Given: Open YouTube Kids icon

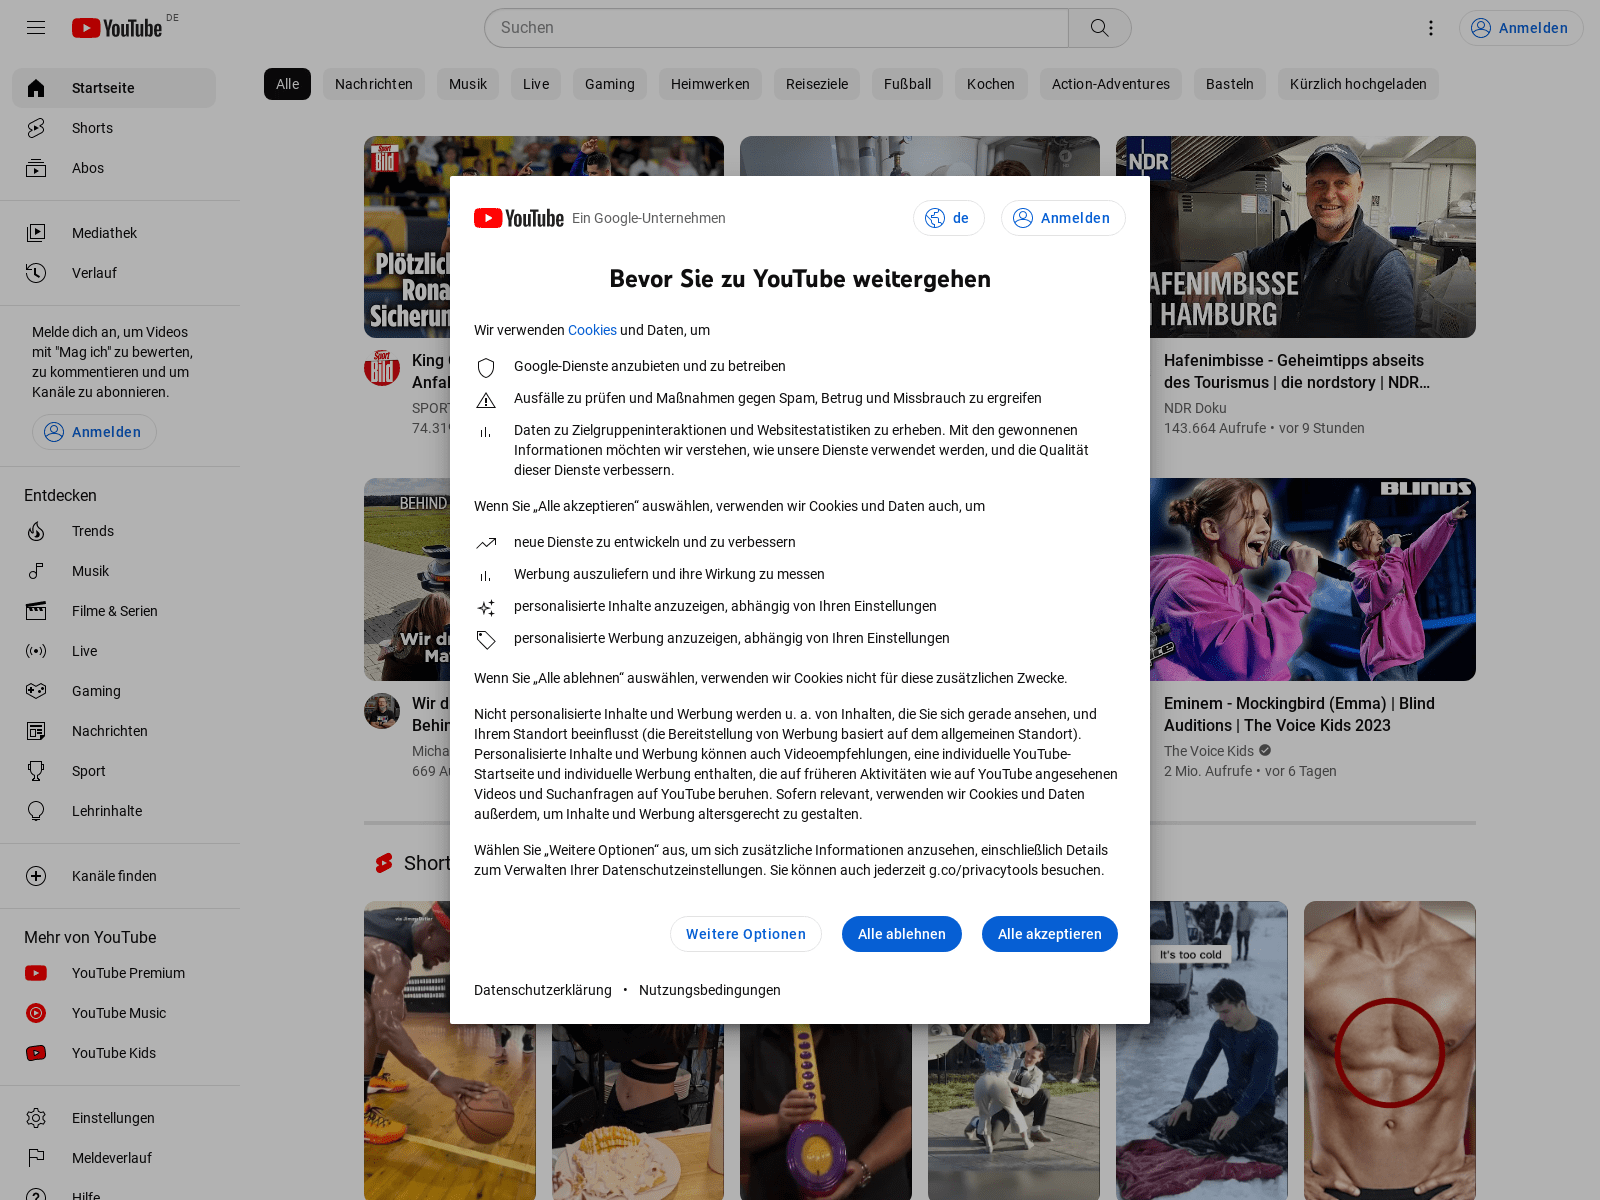Looking at the screenshot, I should pos(36,1053).
